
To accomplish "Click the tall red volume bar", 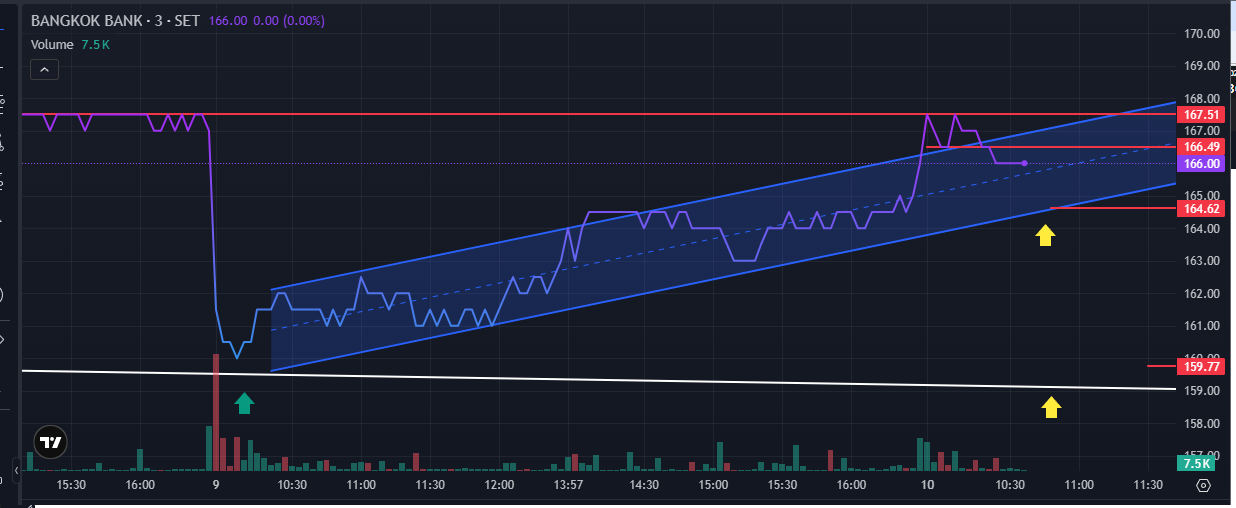I will click(x=215, y=412).
